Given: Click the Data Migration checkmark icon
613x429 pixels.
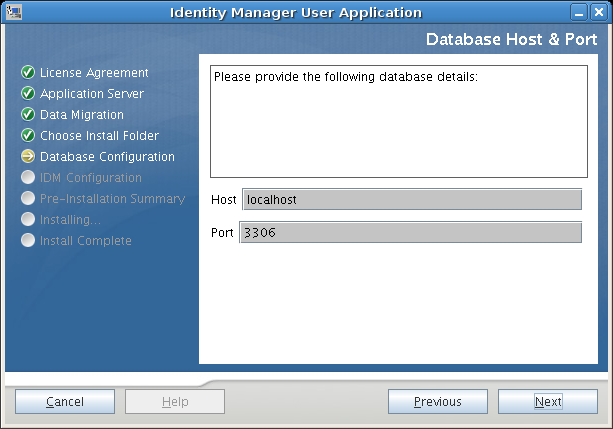Looking at the screenshot, I should coord(28,115).
